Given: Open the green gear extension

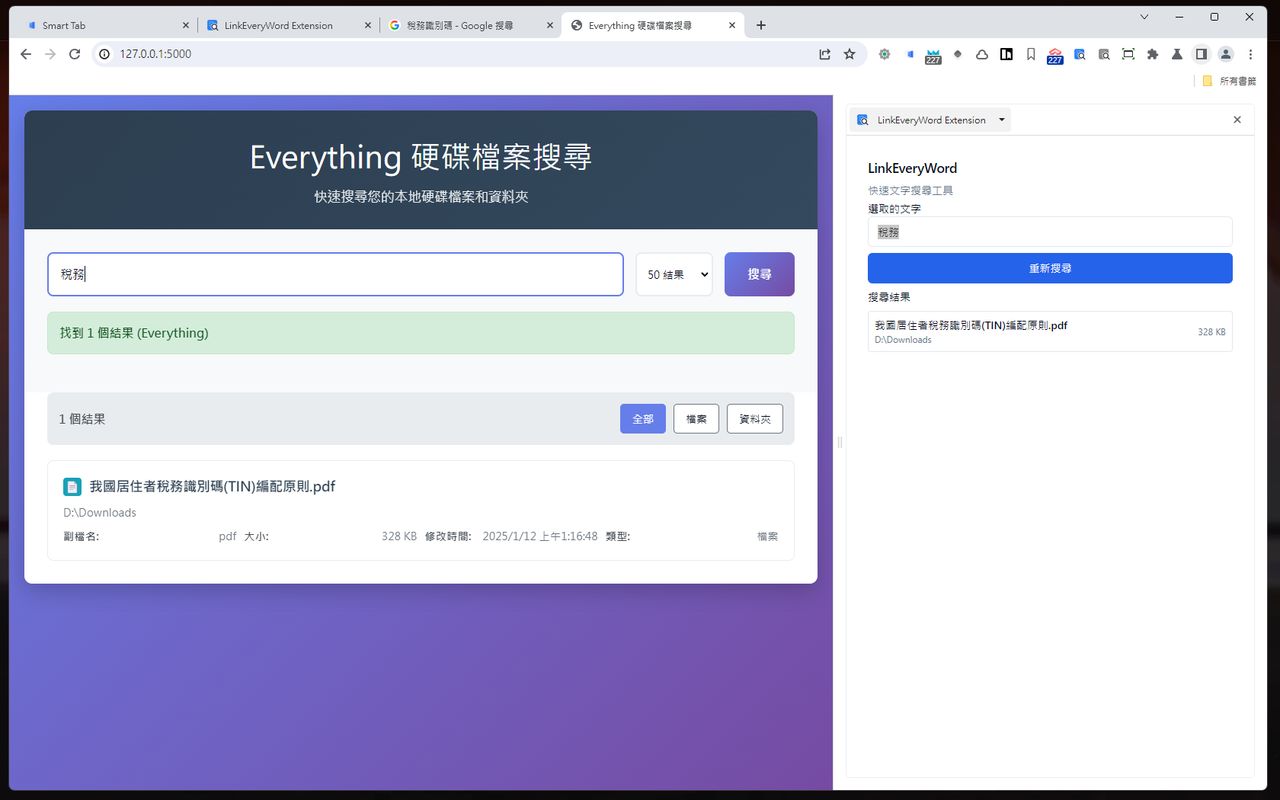Looking at the screenshot, I should (x=884, y=54).
